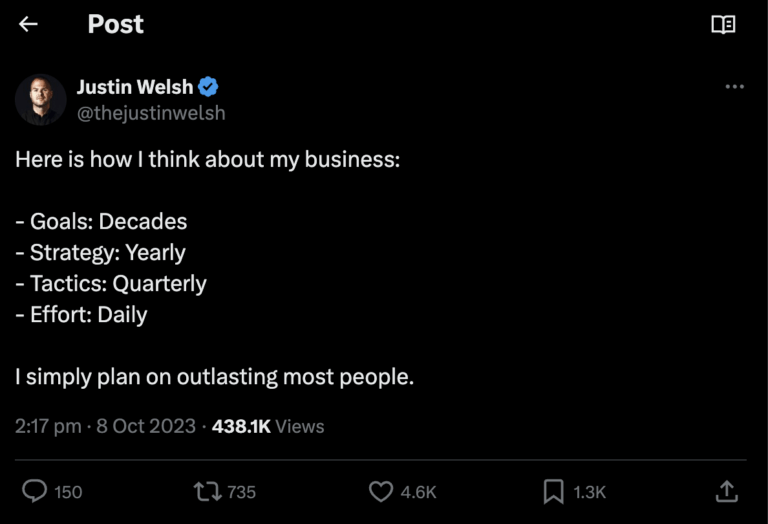Open the three-dot more options menu
Screen dimensions: 768x524
click(x=735, y=87)
